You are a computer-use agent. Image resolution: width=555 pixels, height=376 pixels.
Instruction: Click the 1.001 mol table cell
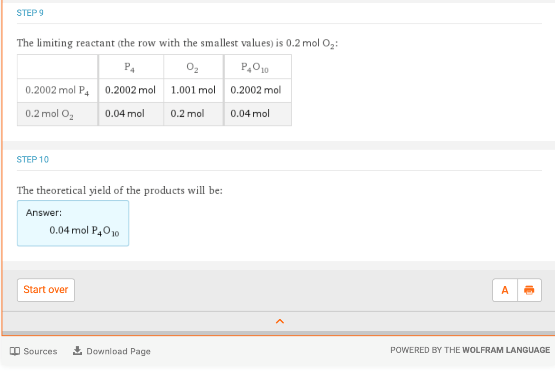coord(193,90)
